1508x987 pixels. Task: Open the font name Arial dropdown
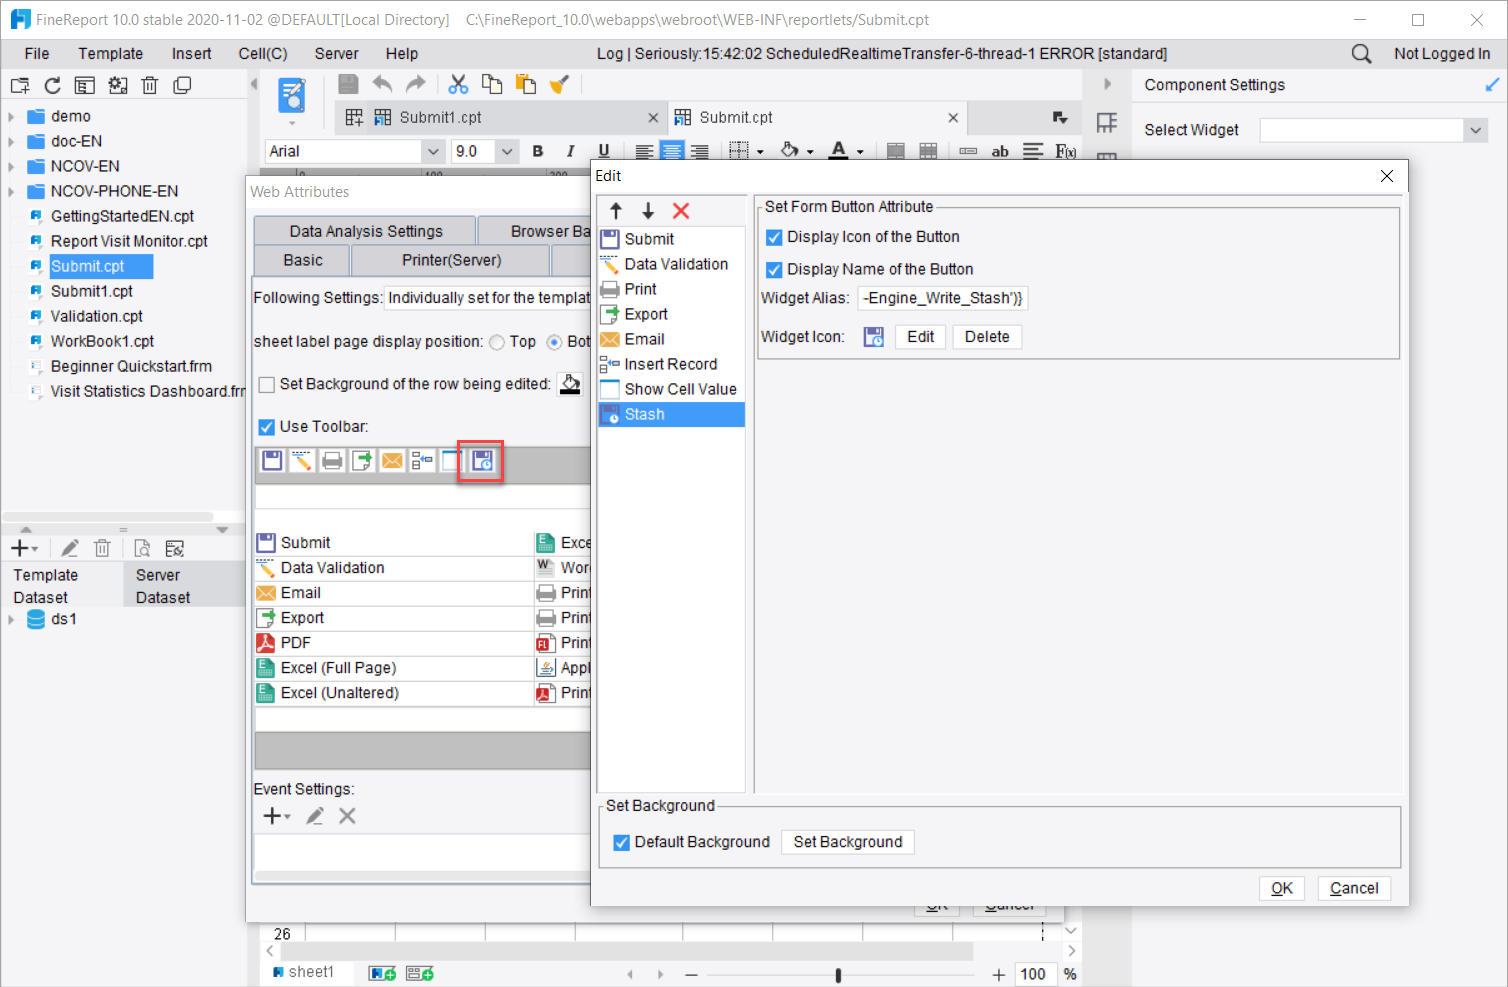(x=433, y=152)
